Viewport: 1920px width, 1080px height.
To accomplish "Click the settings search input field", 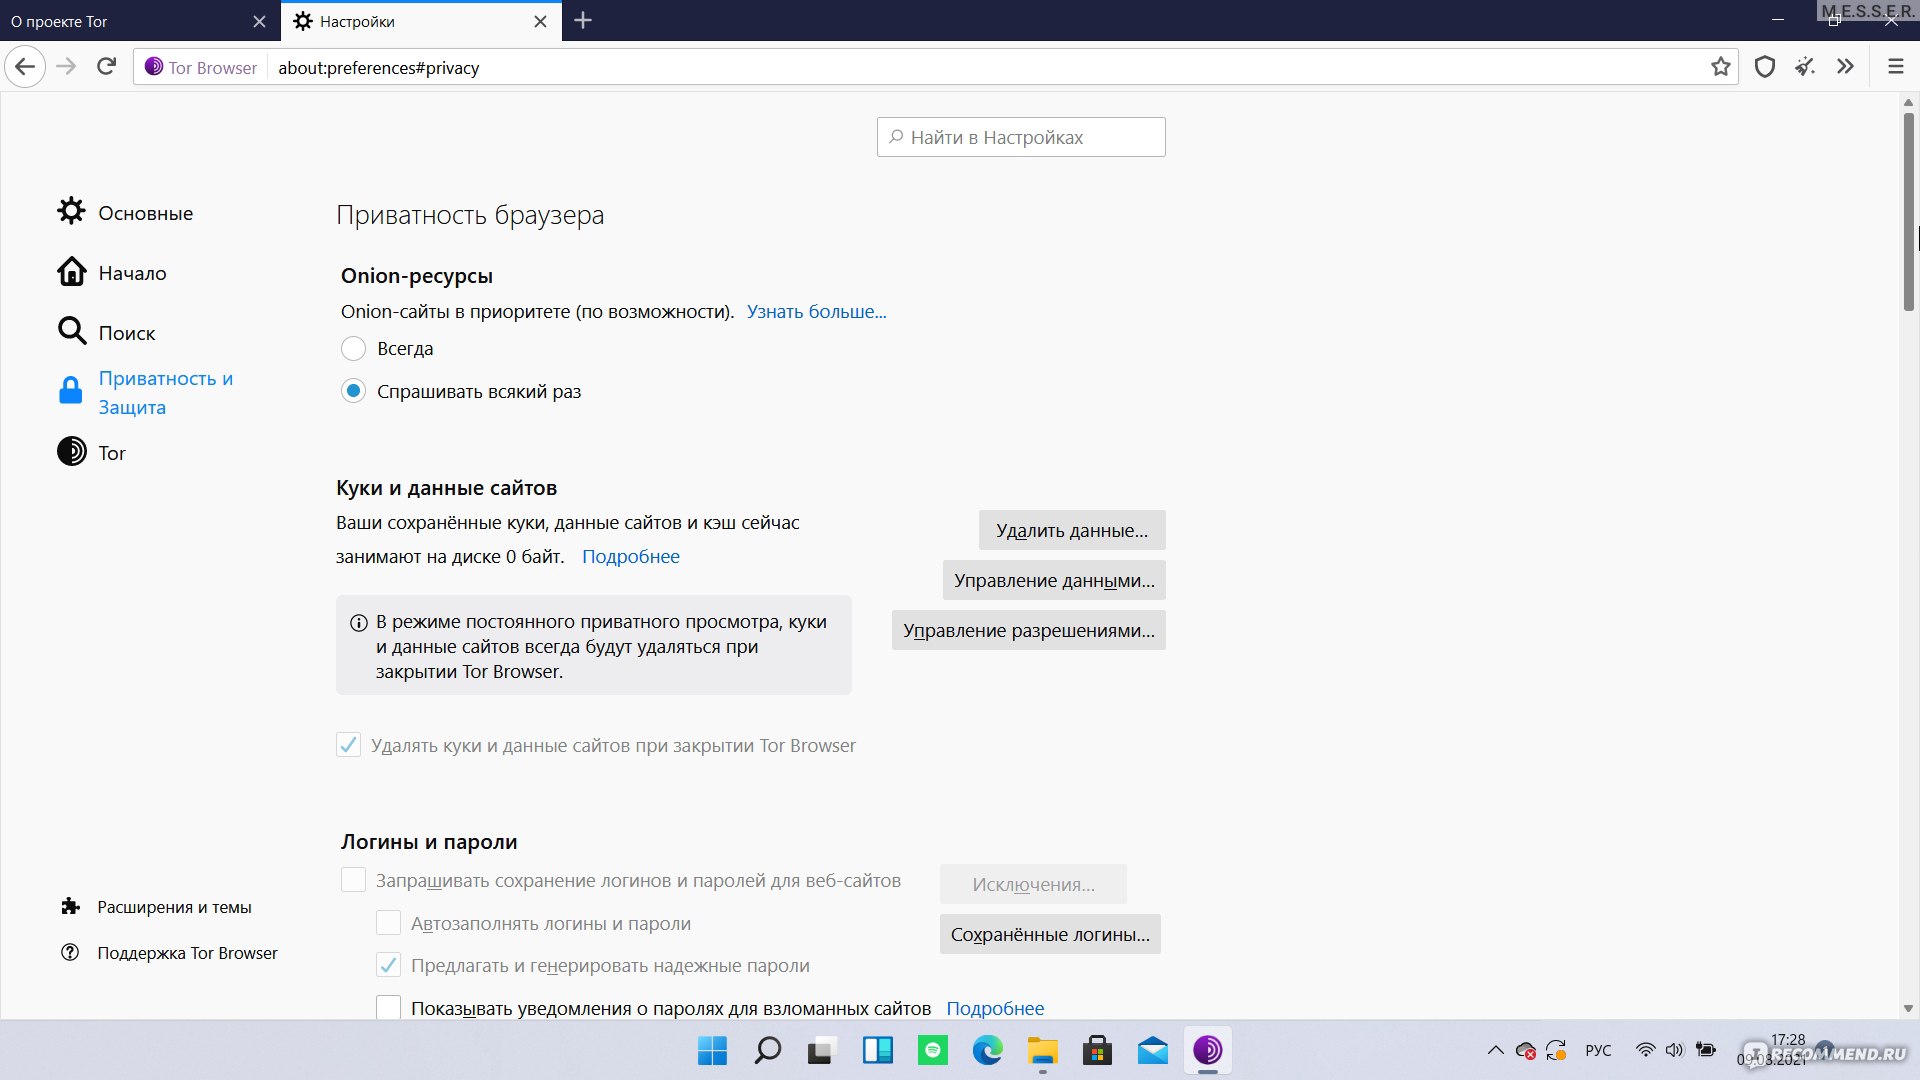I will point(1021,137).
